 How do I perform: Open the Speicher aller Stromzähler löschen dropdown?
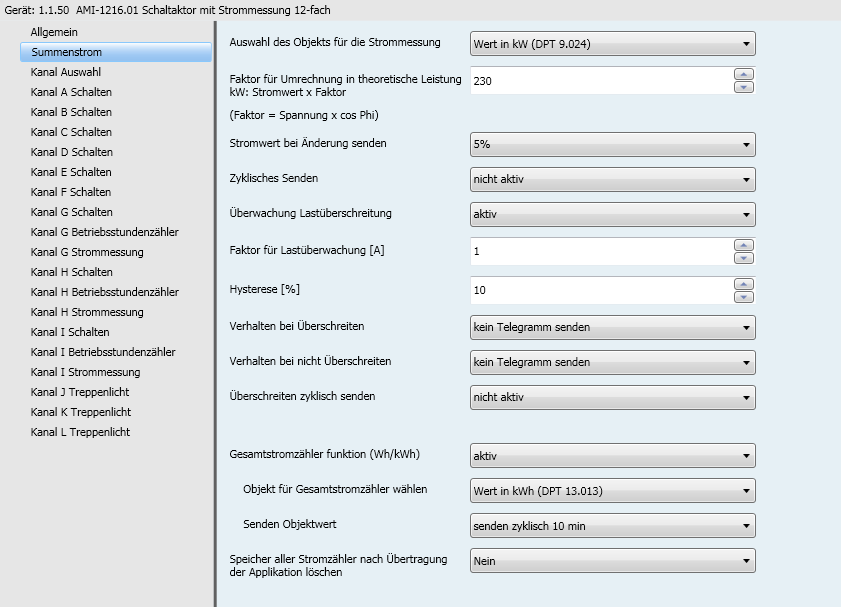pos(612,561)
